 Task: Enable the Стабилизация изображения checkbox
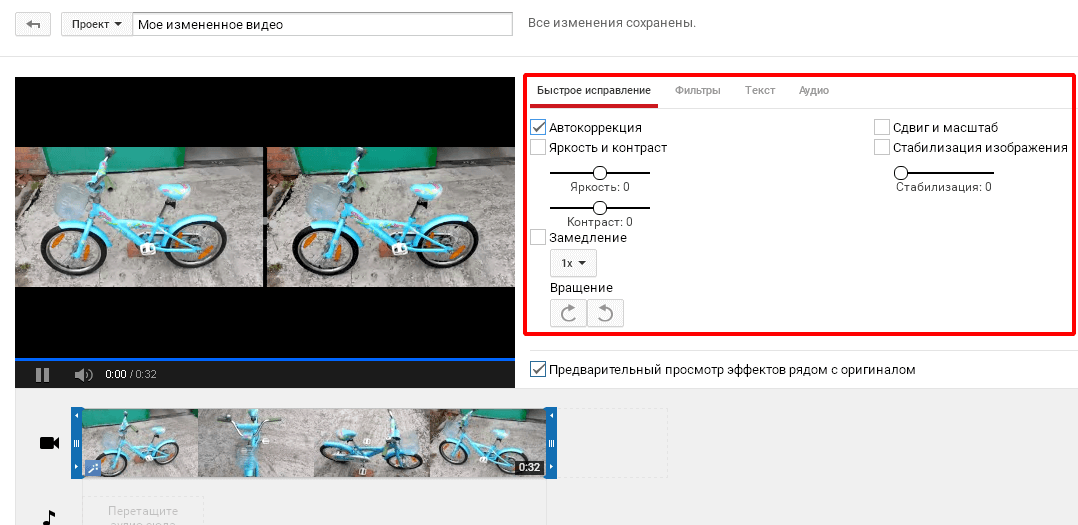pyautogui.click(x=881, y=147)
